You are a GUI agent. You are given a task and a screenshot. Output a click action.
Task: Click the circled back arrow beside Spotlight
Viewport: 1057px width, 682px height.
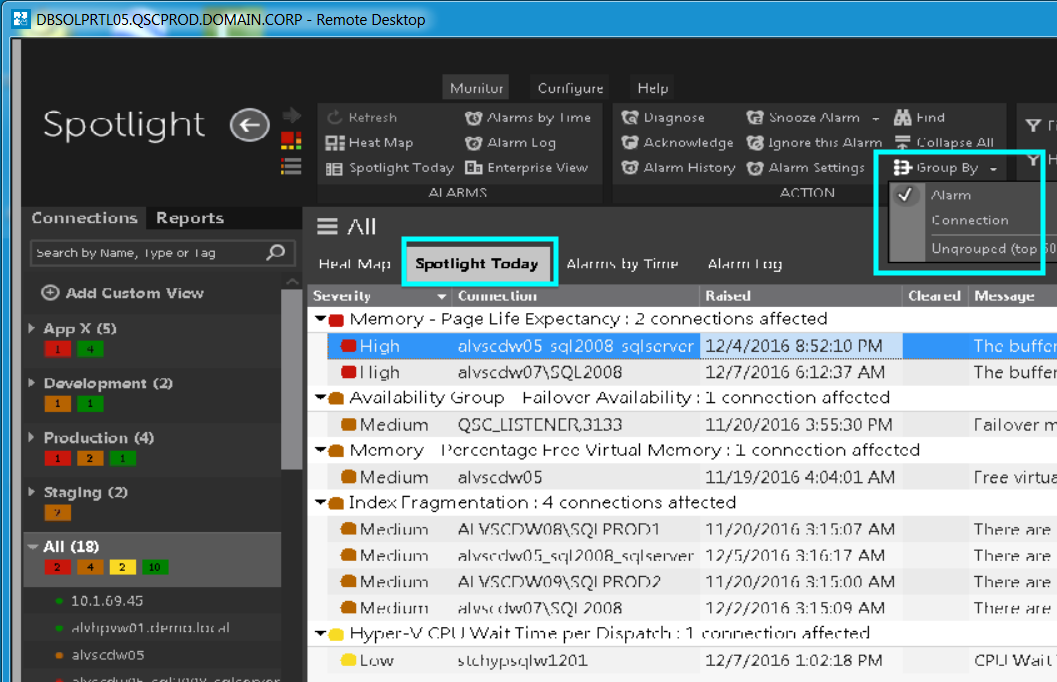click(249, 125)
